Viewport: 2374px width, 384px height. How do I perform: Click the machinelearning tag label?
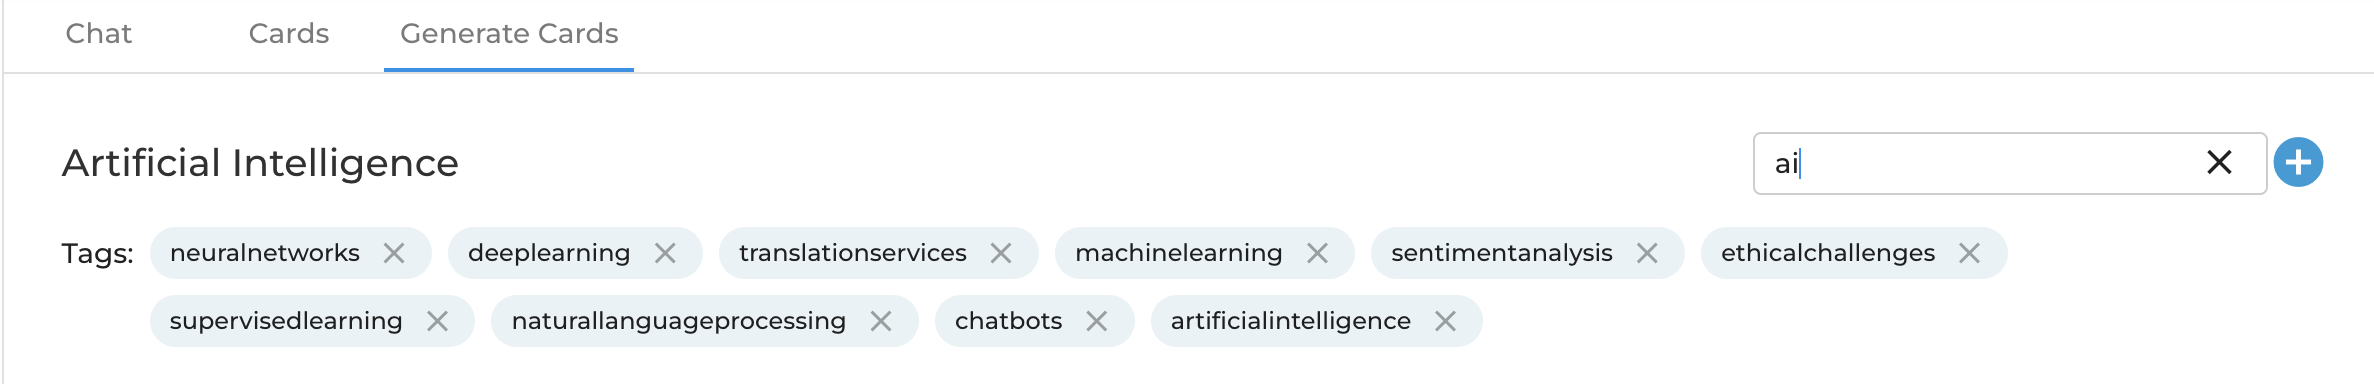(1178, 253)
